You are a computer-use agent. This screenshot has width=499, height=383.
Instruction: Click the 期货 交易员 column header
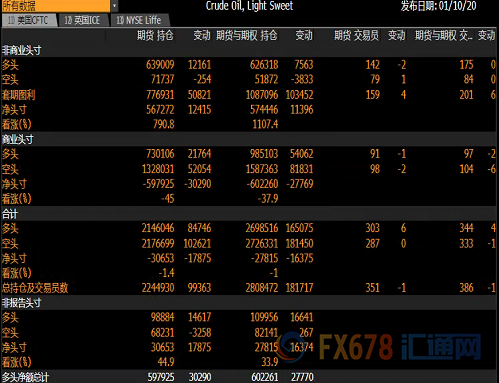(x=356, y=35)
